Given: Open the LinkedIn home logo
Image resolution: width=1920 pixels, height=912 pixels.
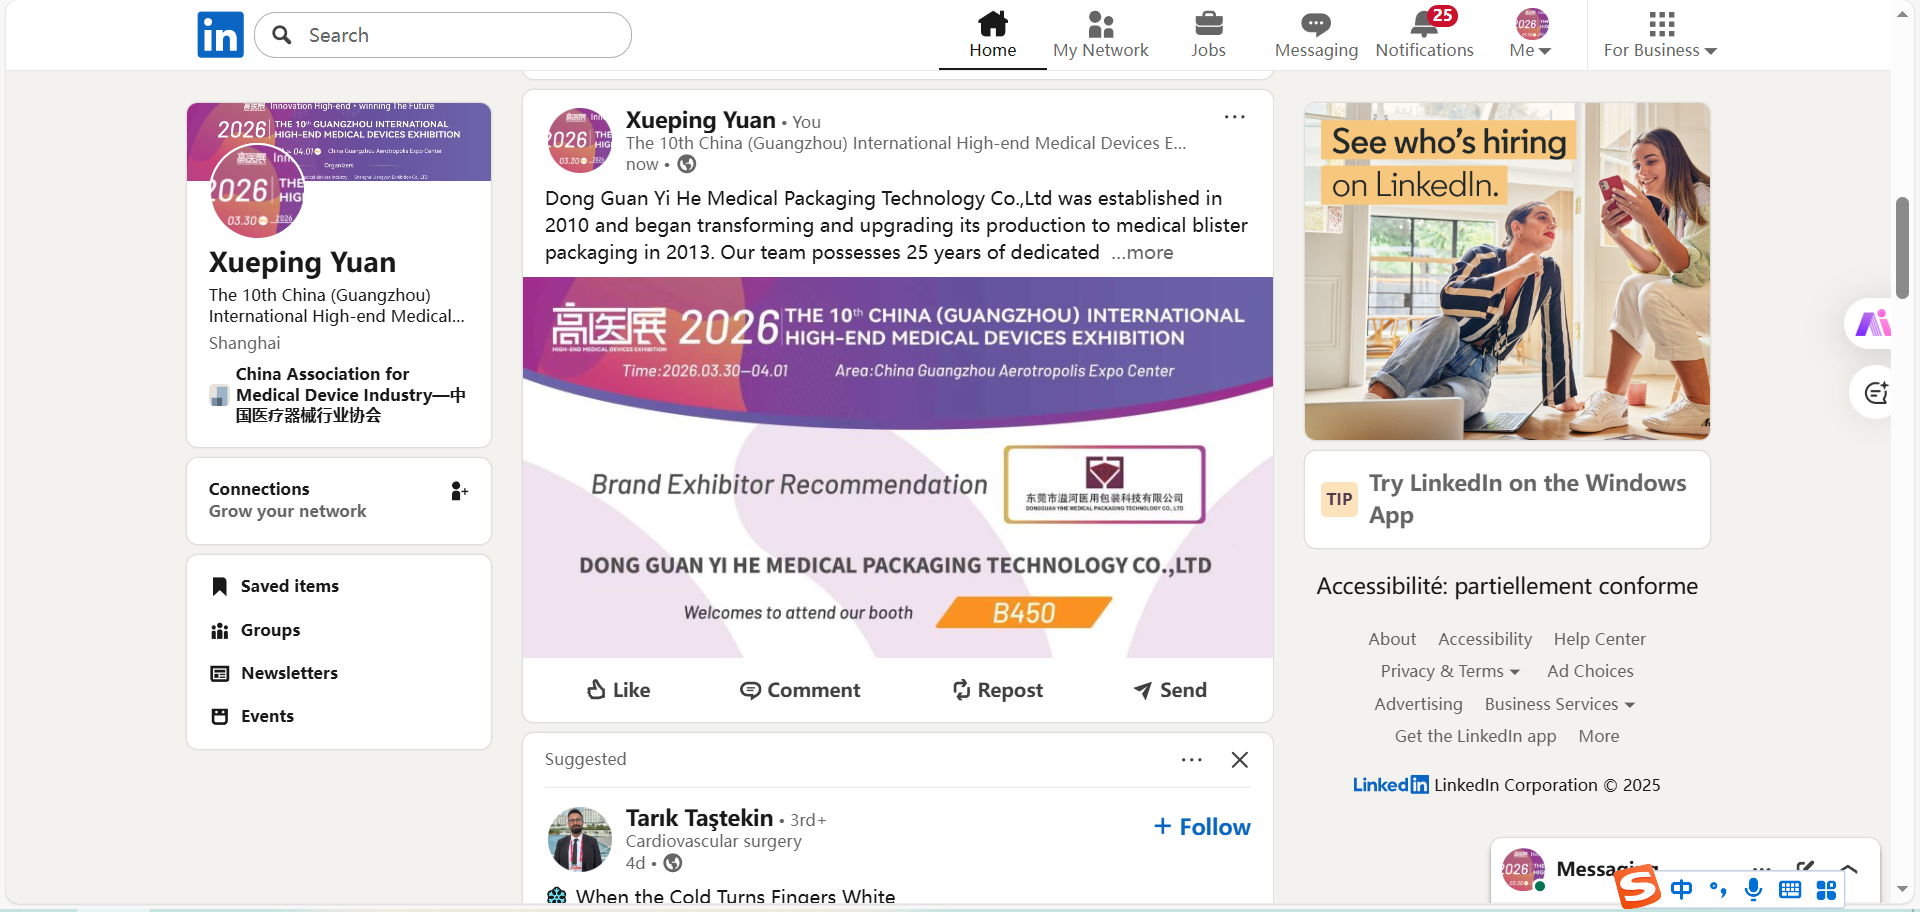Looking at the screenshot, I should pos(220,35).
